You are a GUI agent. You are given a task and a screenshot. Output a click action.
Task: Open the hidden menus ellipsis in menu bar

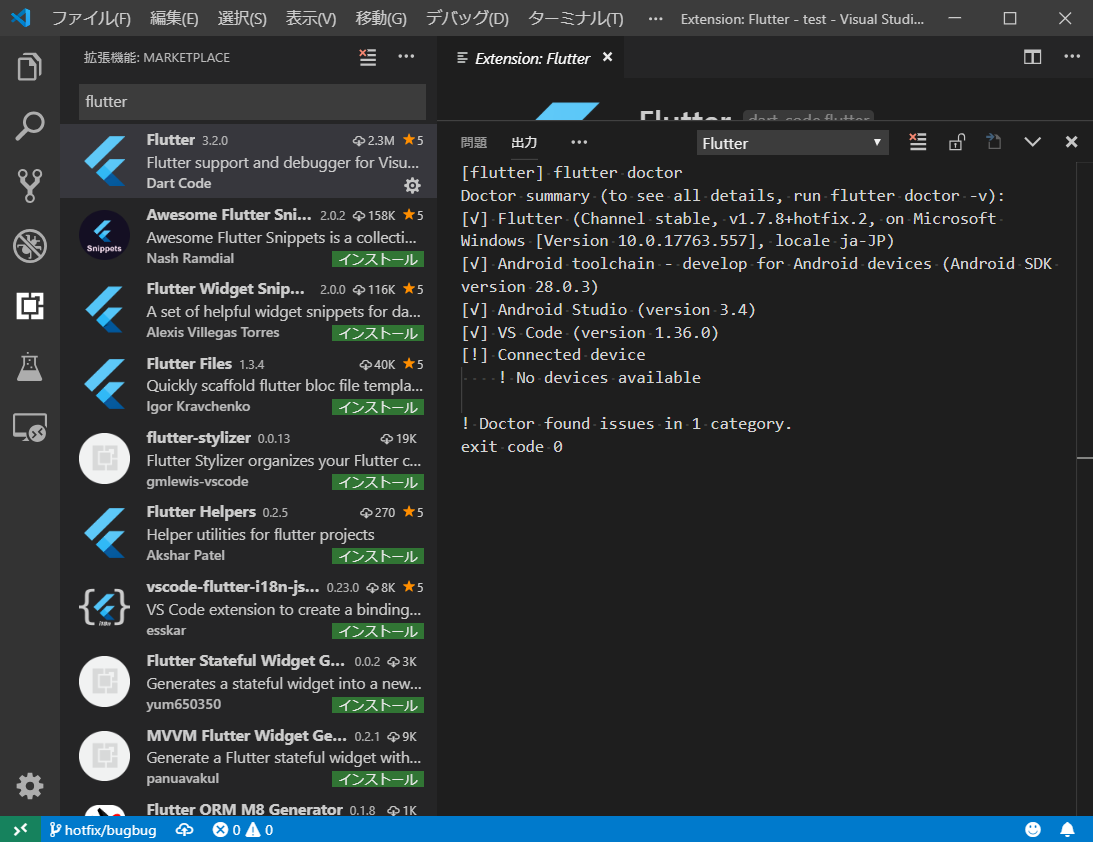click(x=655, y=19)
